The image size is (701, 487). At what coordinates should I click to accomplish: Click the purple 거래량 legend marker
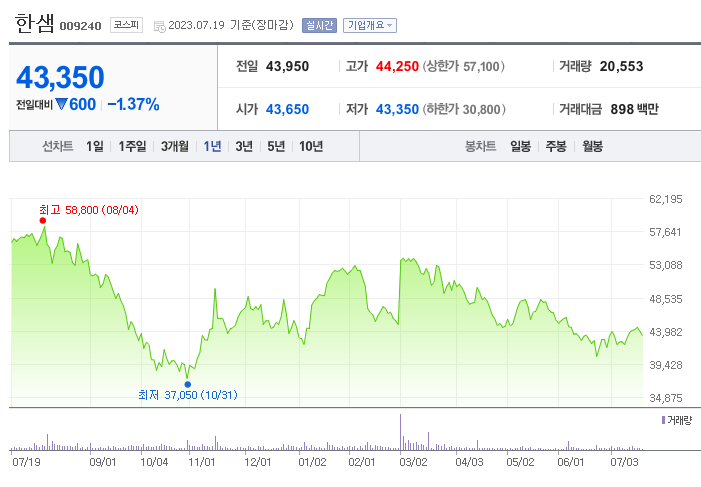663,420
